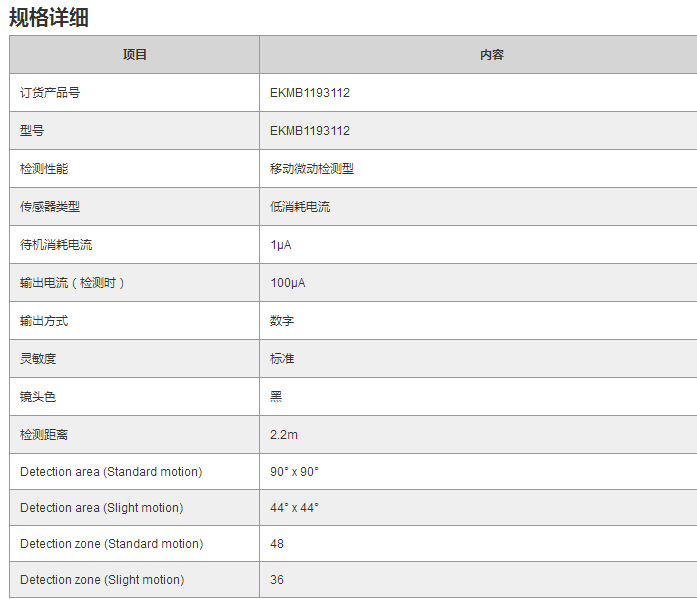Click the 型号 row label

point(32,131)
